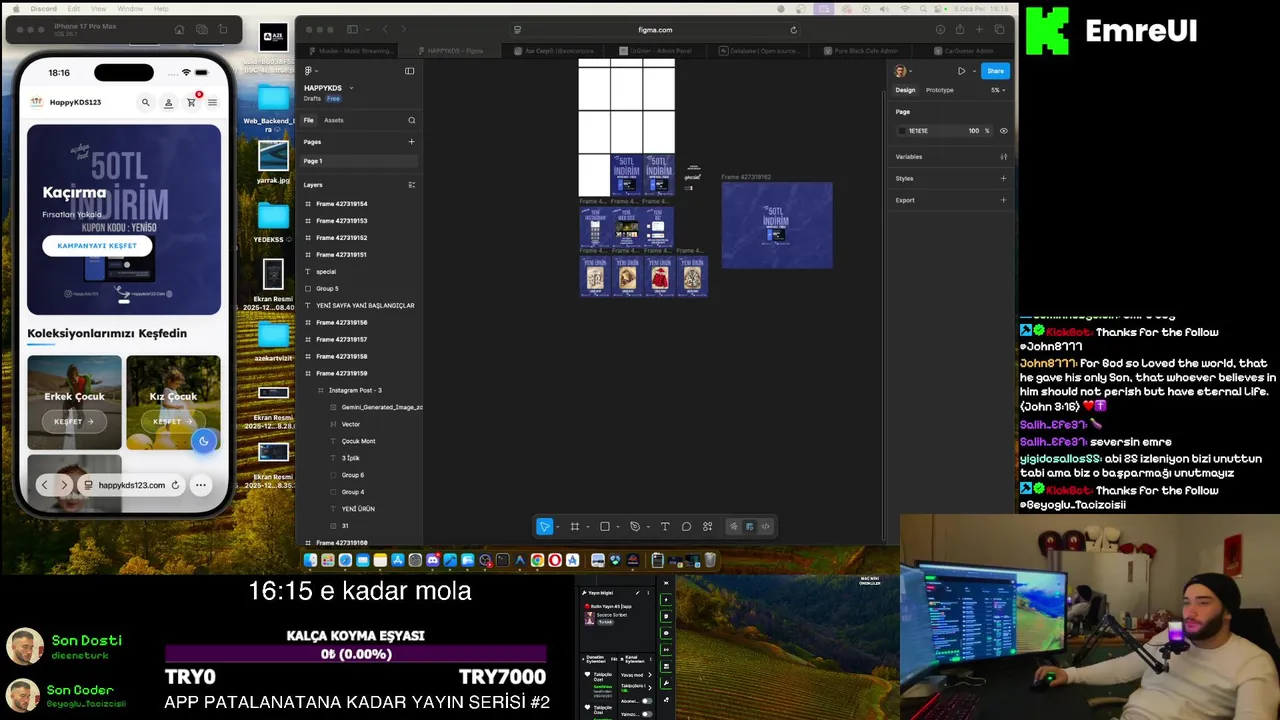
Task: Add export setting with the Export plus
Action: 1003,200
